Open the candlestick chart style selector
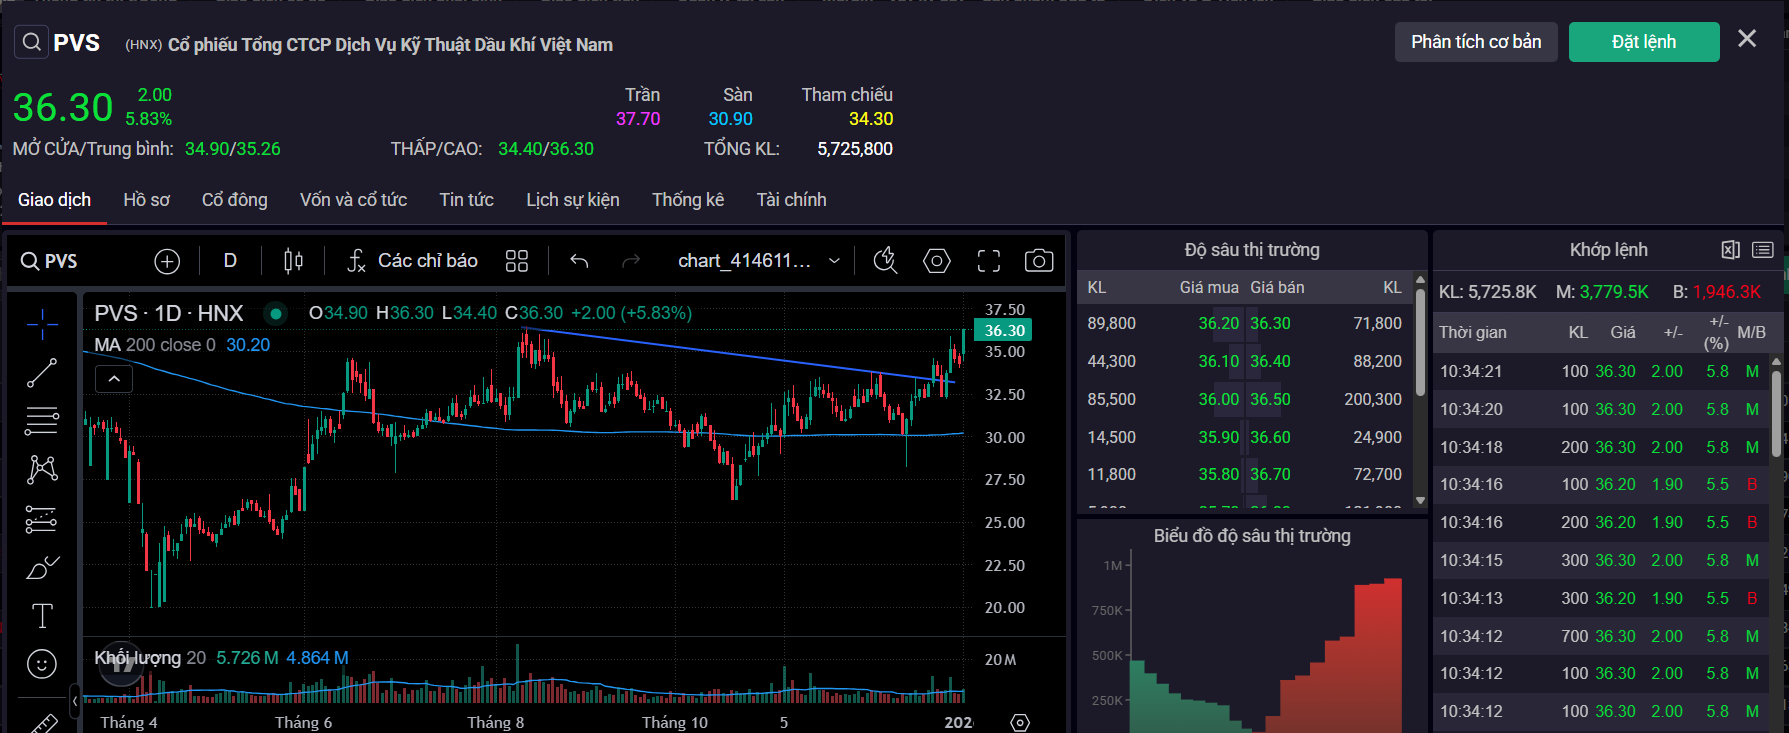Image resolution: width=1789 pixels, height=733 pixels. click(293, 261)
